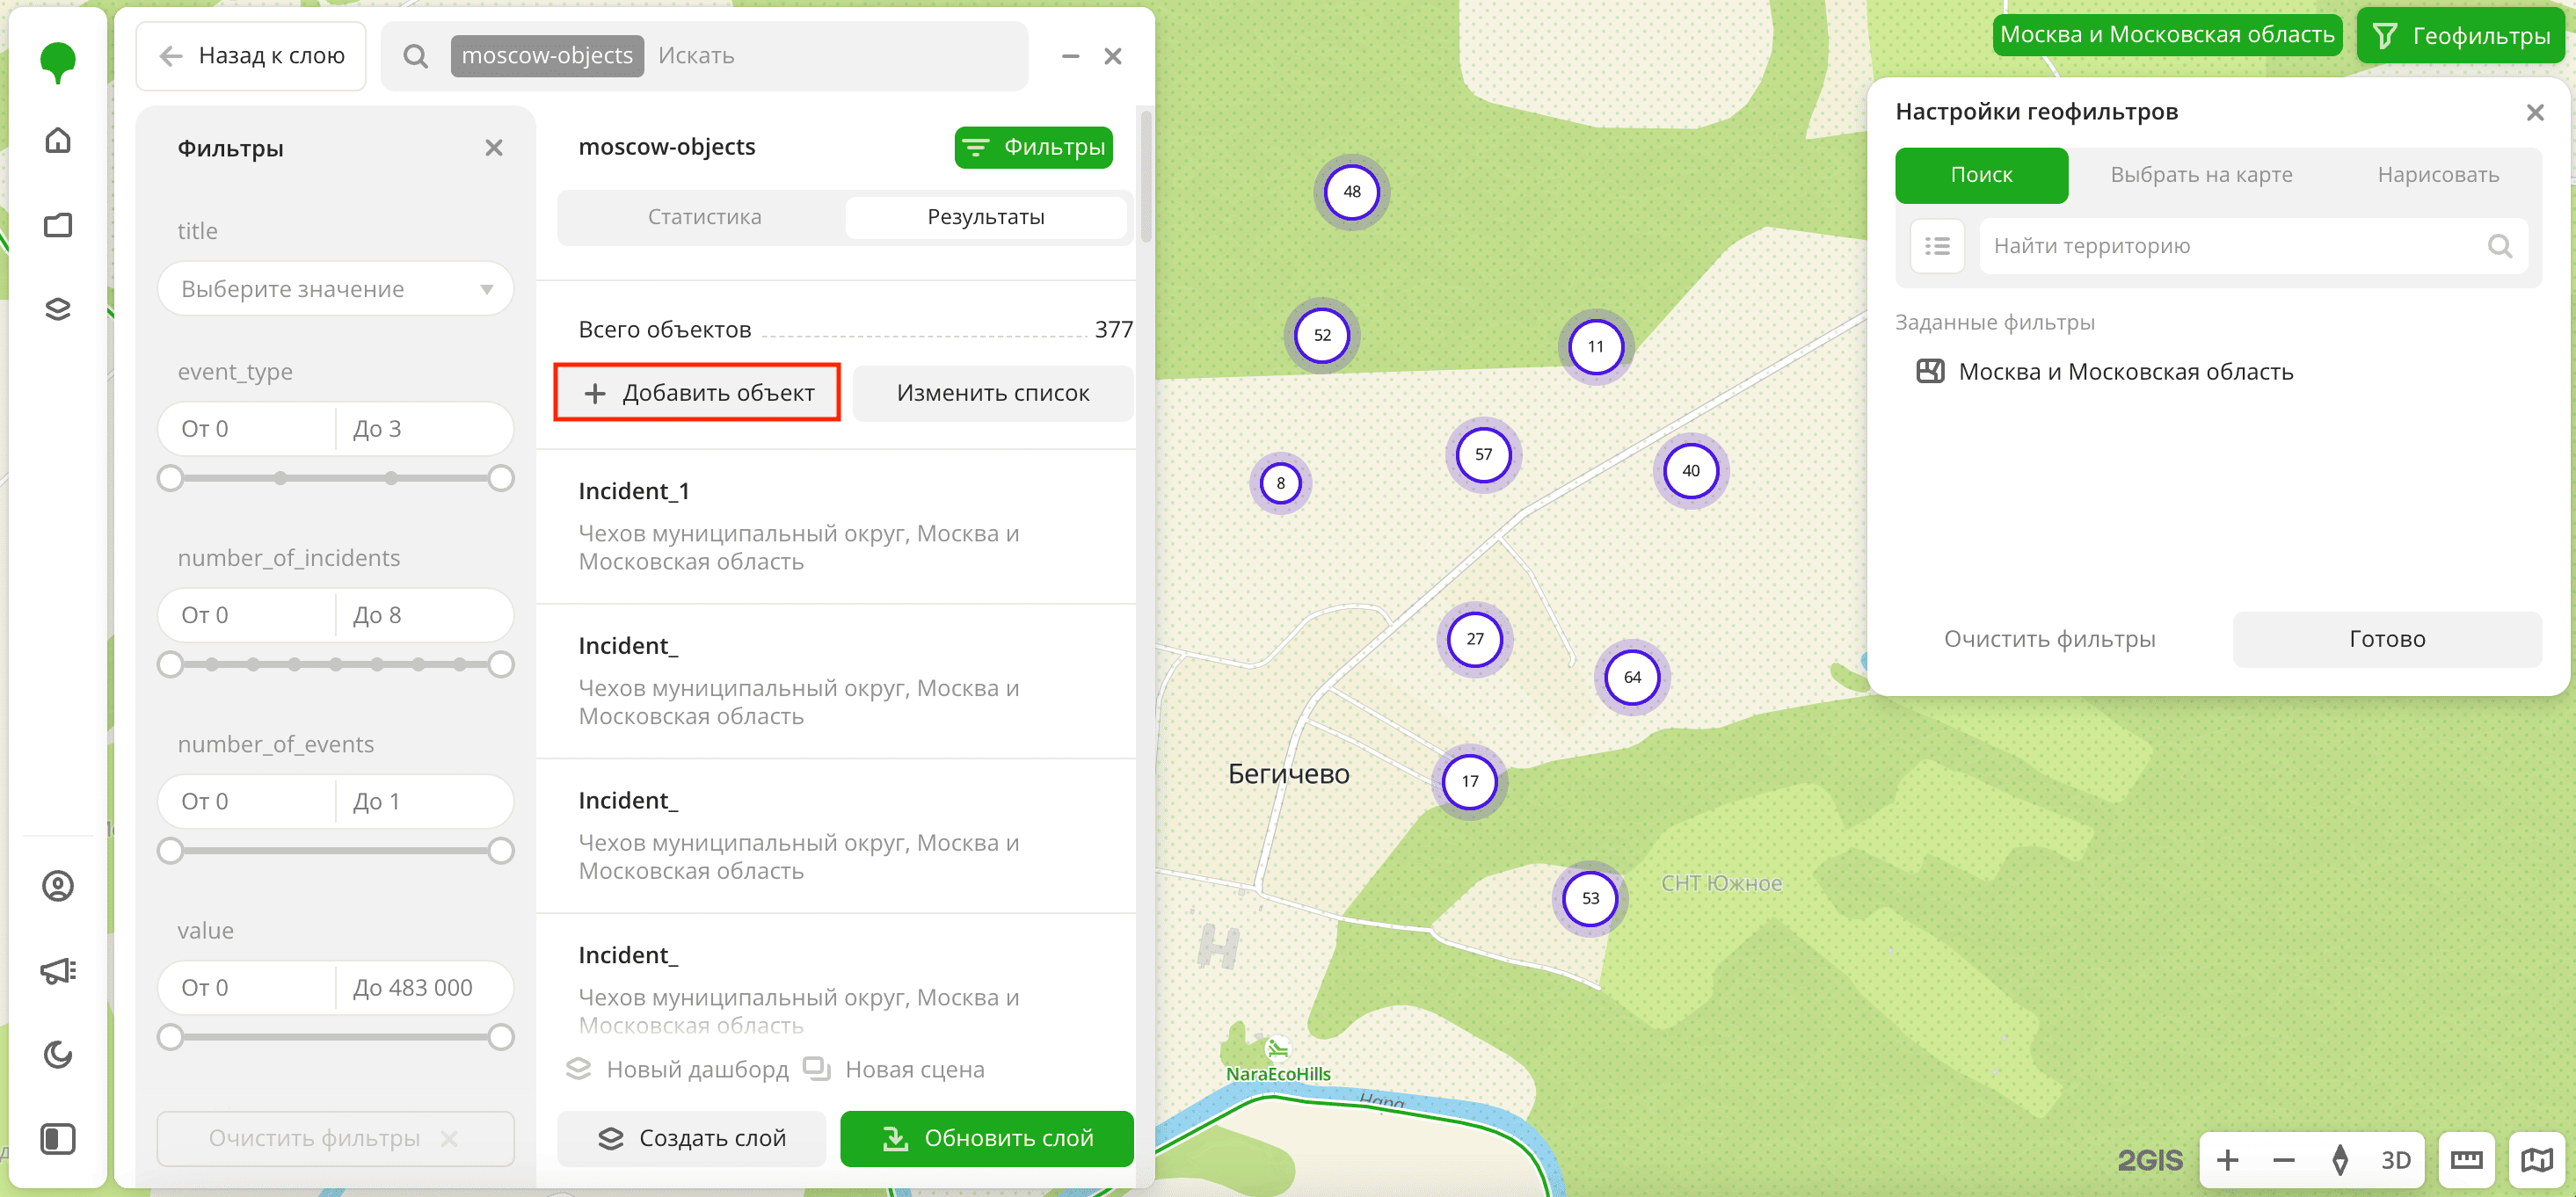Reset map compass orientation
2576x1197 pixels.
(2340, 1160)
